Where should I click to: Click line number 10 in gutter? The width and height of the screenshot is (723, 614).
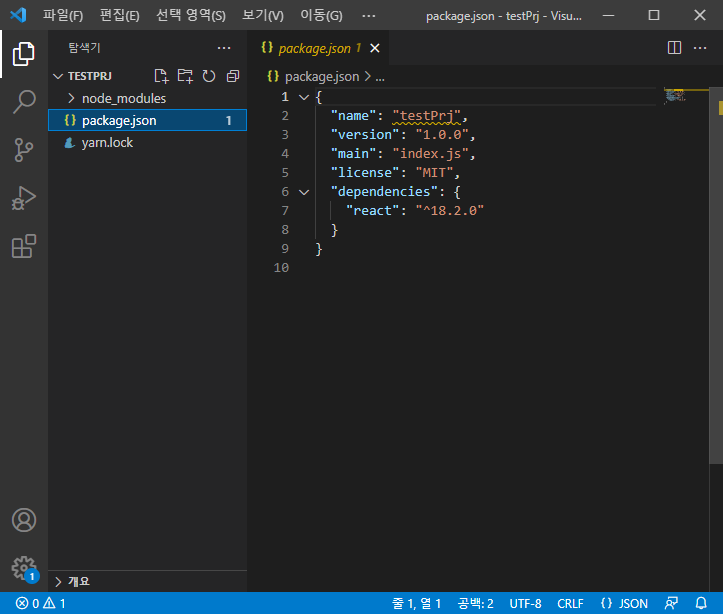click(281, 268)
